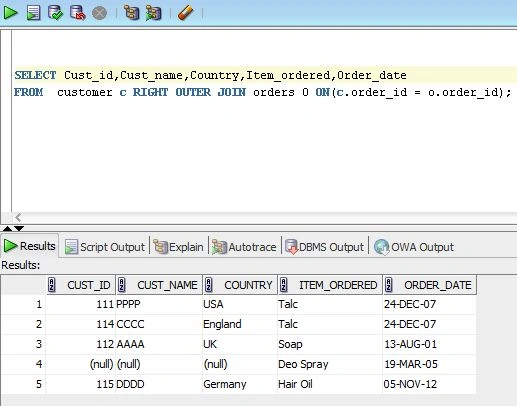The image size is (517, 406).
Task: Collapse editor pane using up arrow splitter
Action: (7, 228)
